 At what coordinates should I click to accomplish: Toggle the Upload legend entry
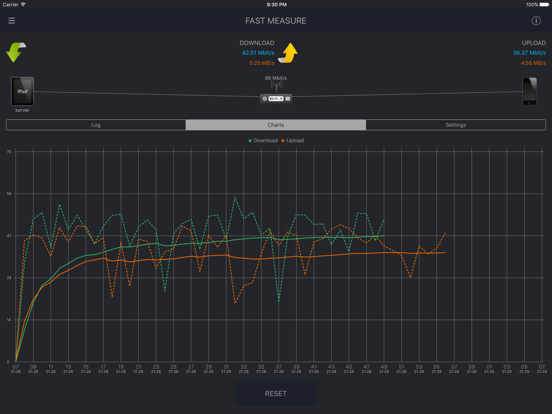tap(293, 140)
